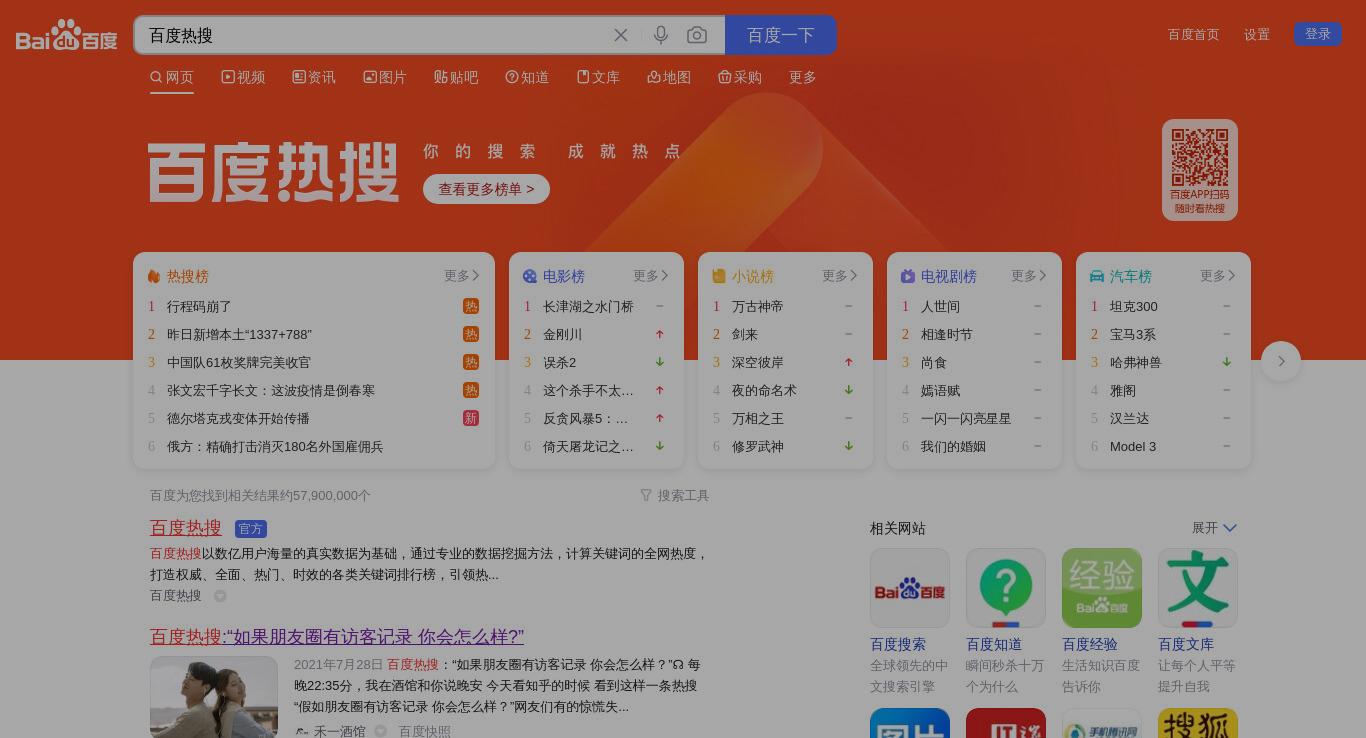
Task: Open 搜索工具 filter options
Action: [x=675, y=495]
